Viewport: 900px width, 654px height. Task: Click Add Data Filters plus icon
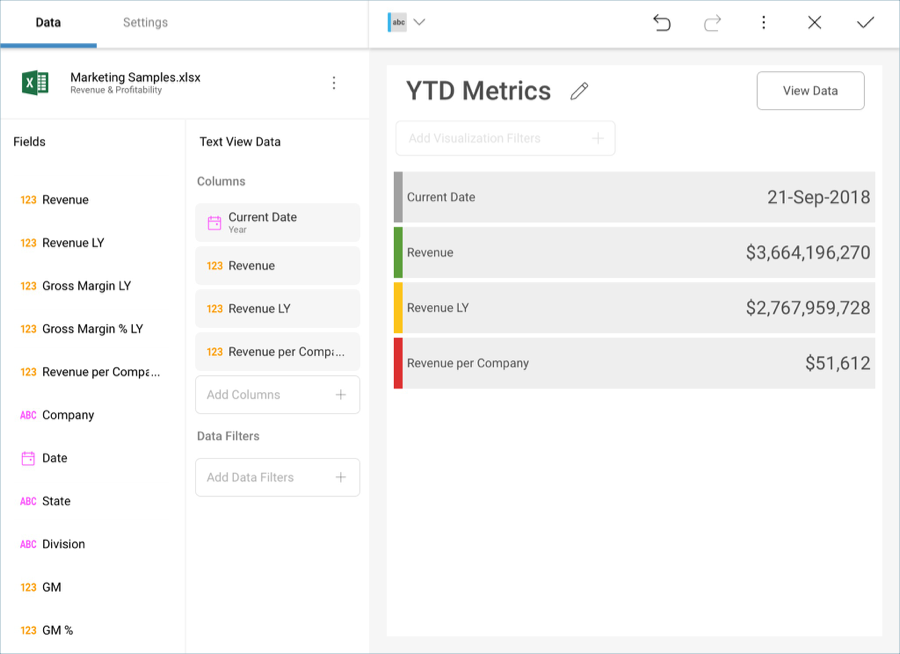click(x=340, y=478)
